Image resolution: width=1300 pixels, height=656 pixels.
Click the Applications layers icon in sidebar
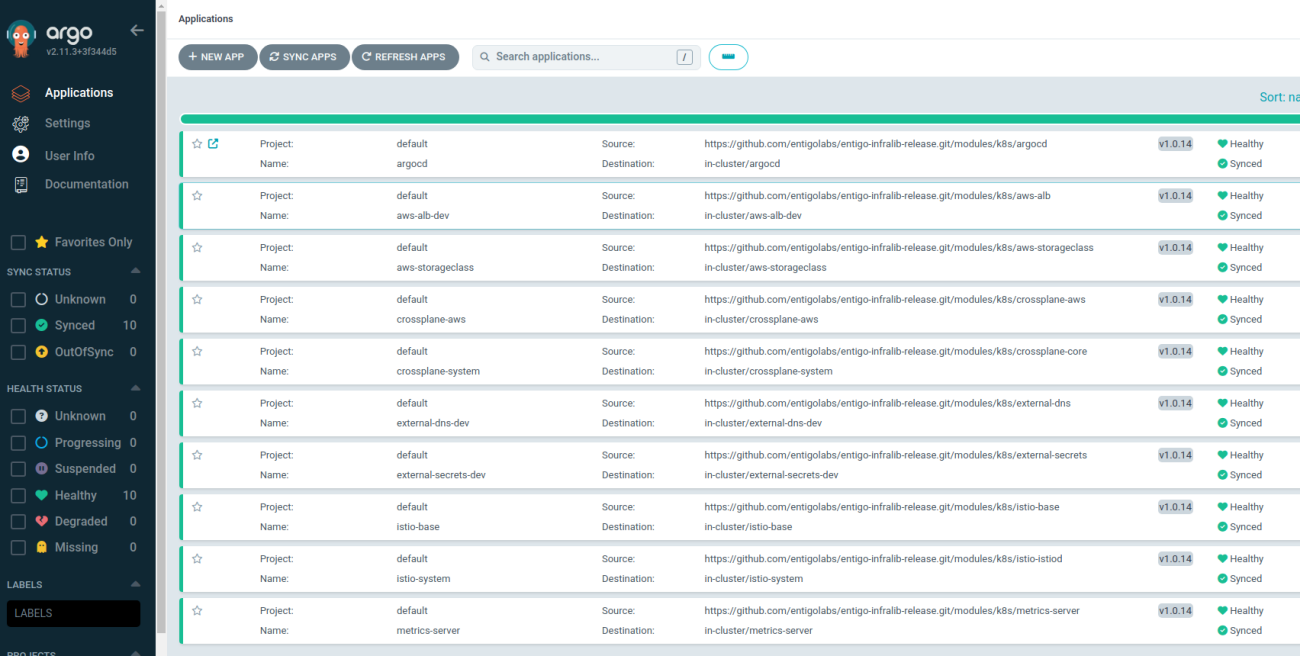[20, 93]
